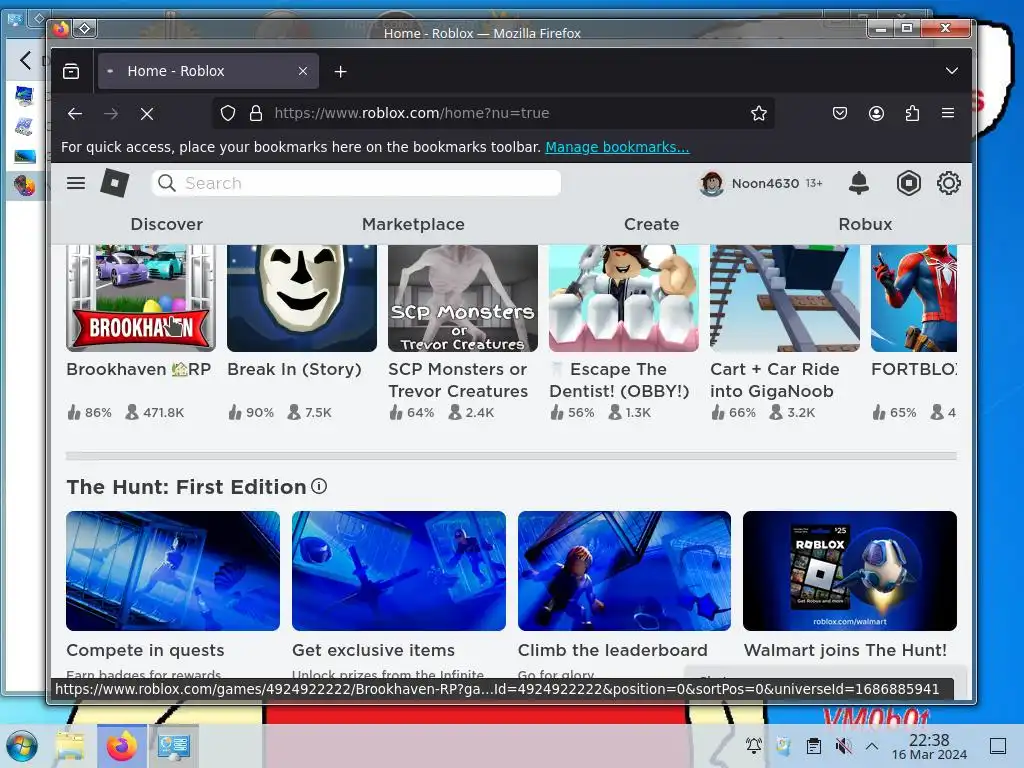Open Firefox application menu
The width and height of the screenshot is (1024, 768).
pyautogui.click(x=948, y=113)
